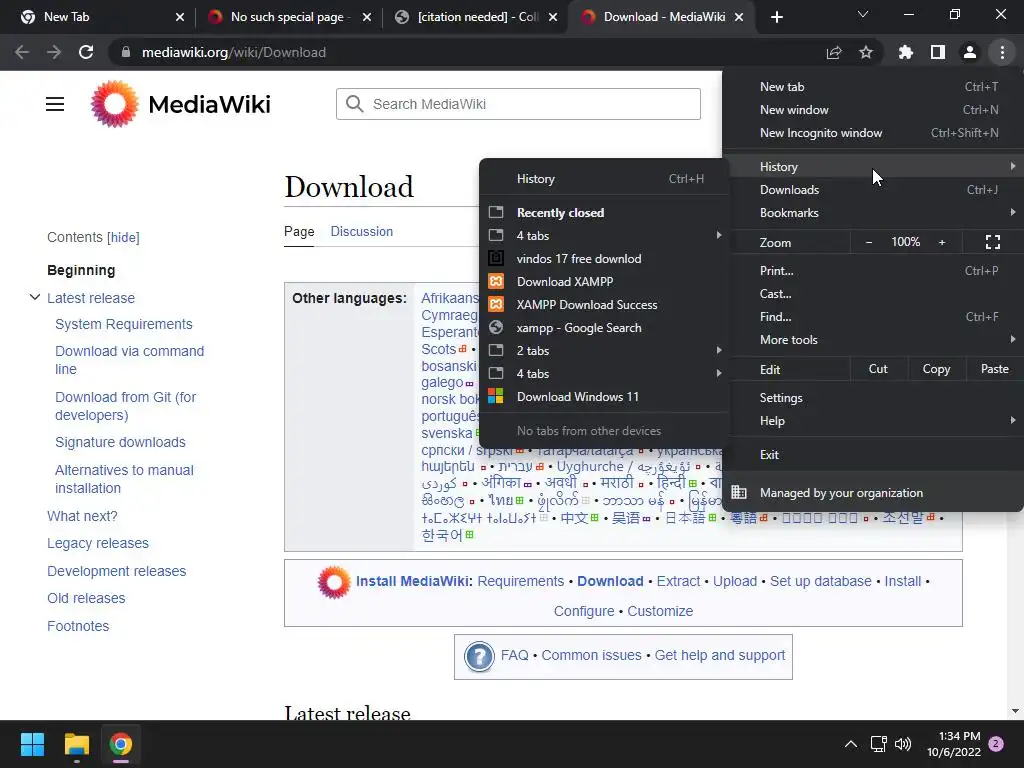Hide the Contents sidebar list

coord(123,237)
